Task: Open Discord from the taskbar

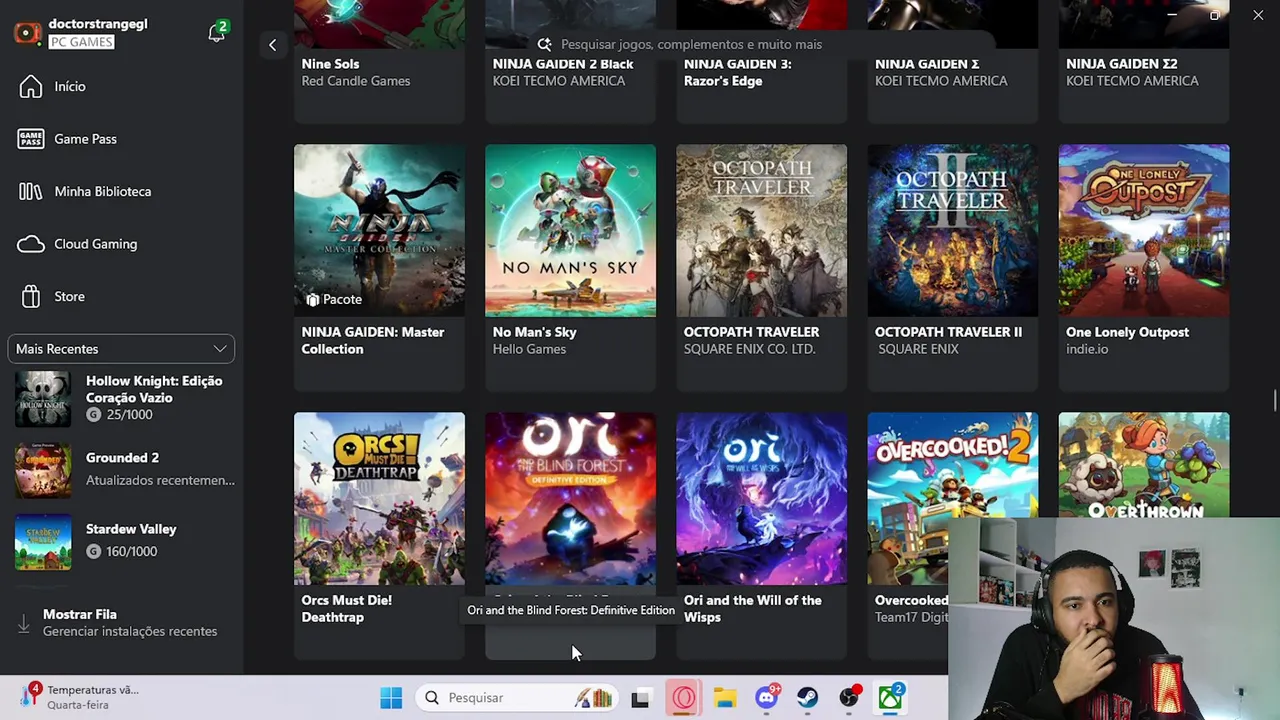Action: click(x=767, y=698)
